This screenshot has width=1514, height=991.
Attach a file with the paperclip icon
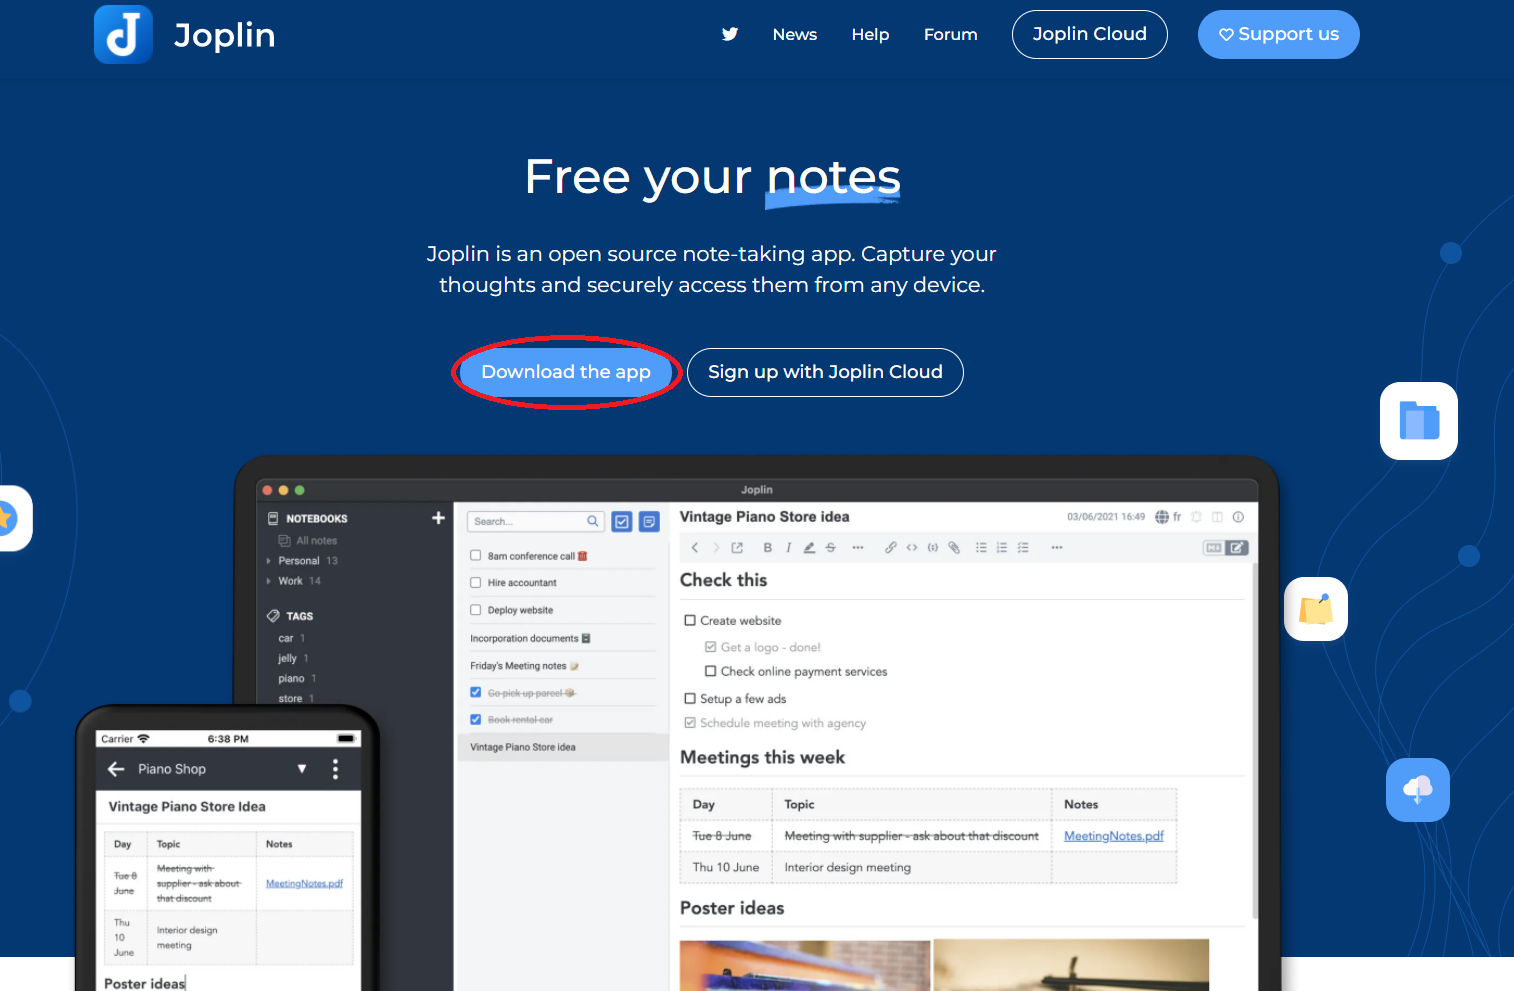tap(954, 547)
